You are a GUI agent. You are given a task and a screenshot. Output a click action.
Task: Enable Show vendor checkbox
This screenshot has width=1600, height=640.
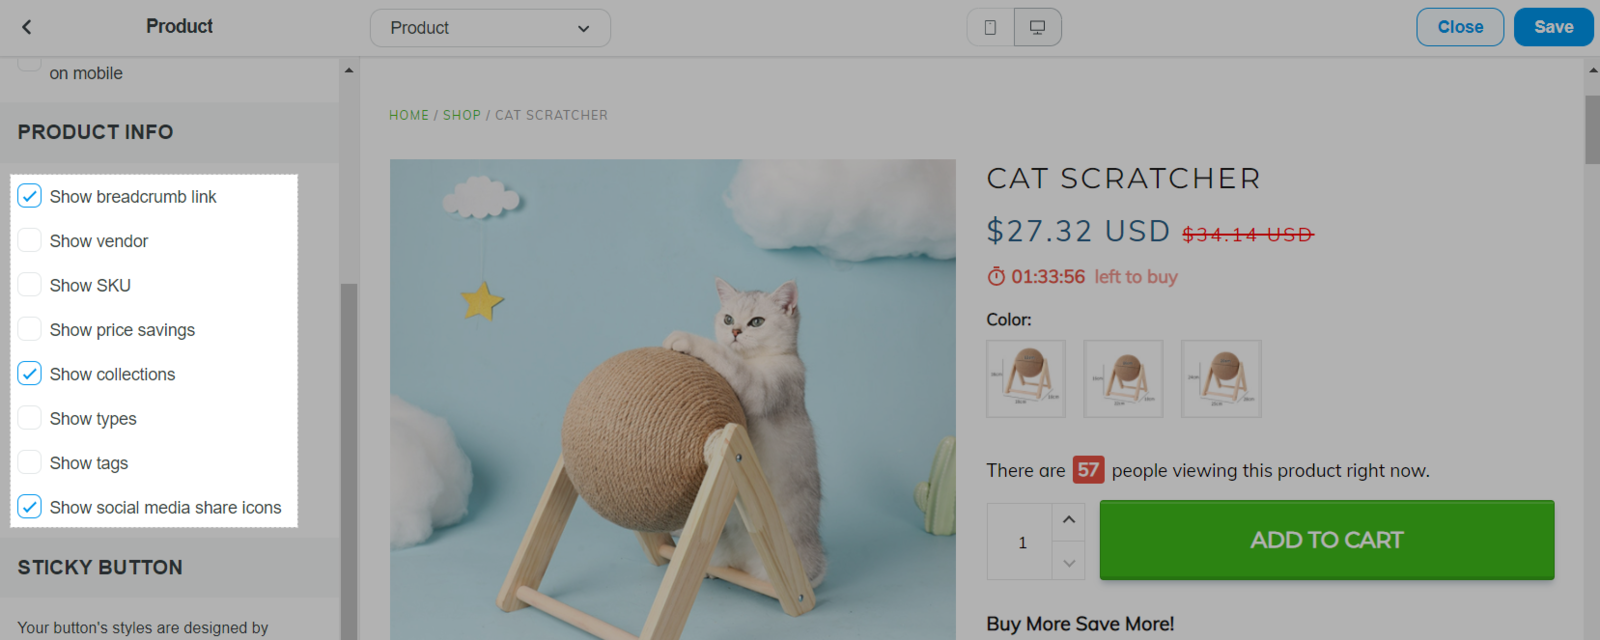30,240
